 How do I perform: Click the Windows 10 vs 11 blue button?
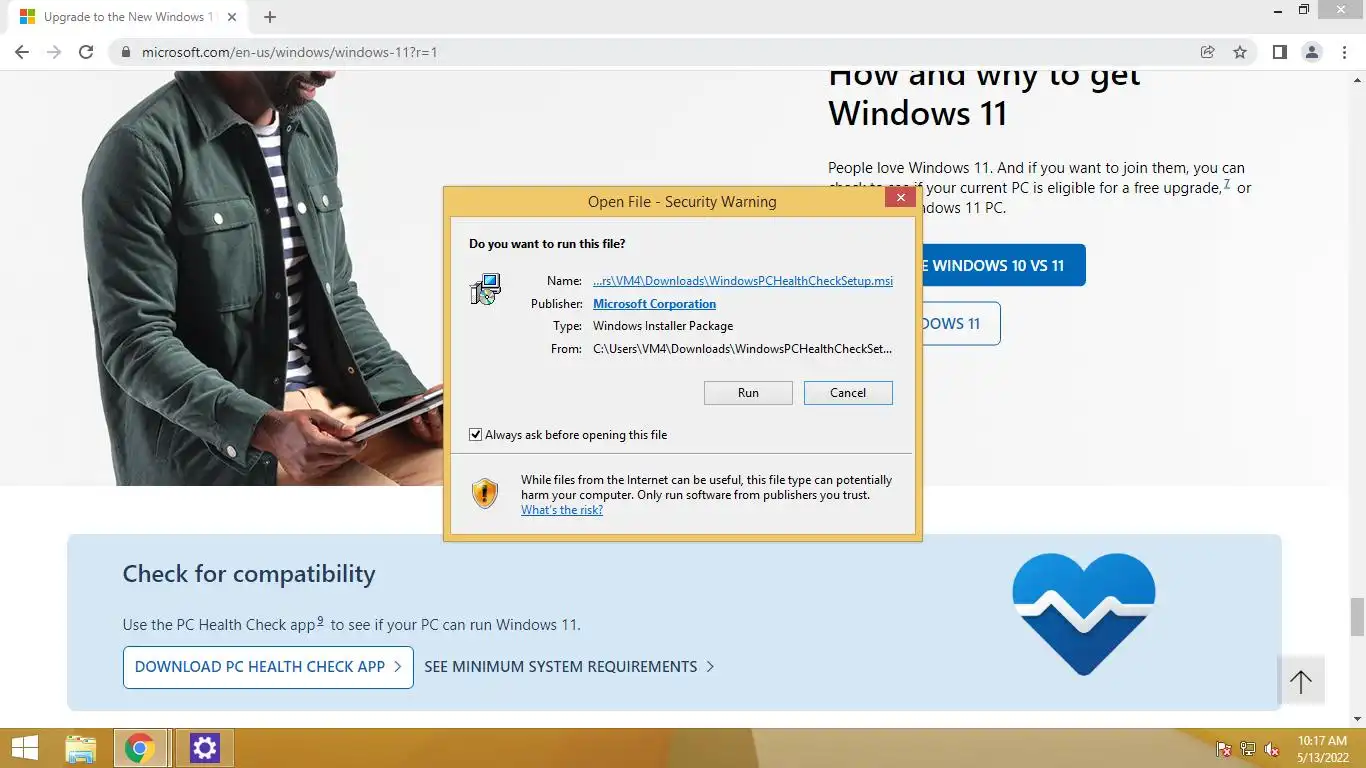1000,265
